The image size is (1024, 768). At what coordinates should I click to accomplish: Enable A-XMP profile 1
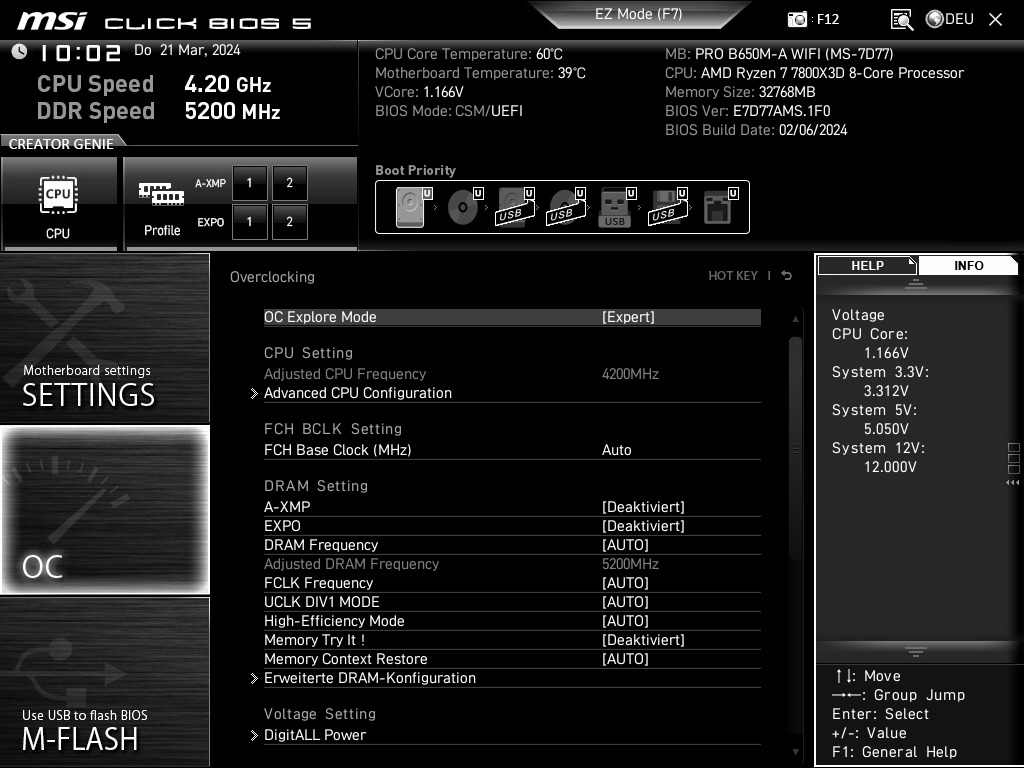point(249,183)
